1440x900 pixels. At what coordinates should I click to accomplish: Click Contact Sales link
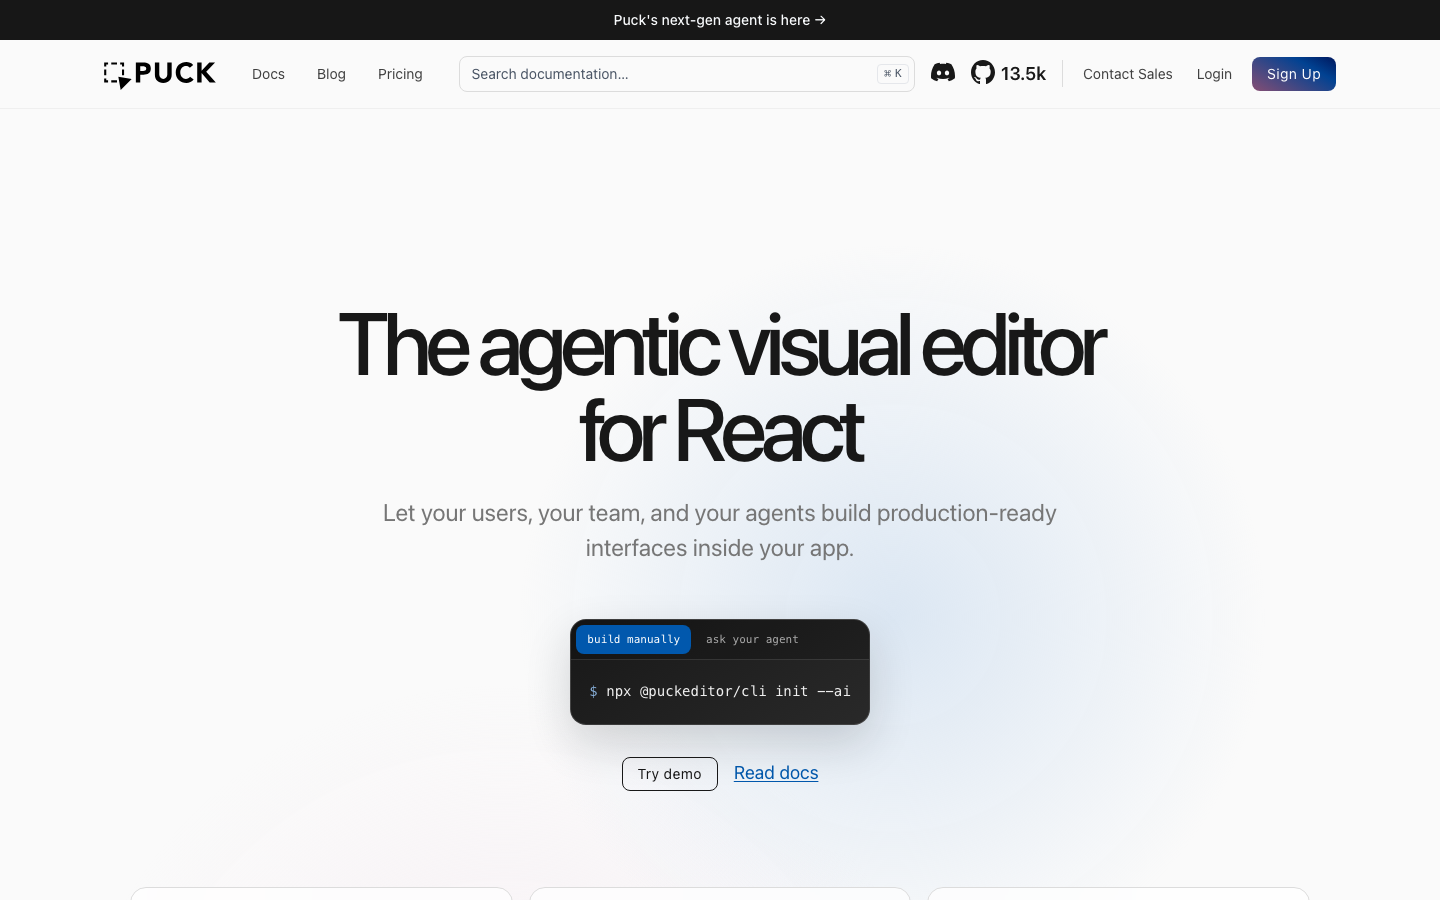tap(1128, 74)
